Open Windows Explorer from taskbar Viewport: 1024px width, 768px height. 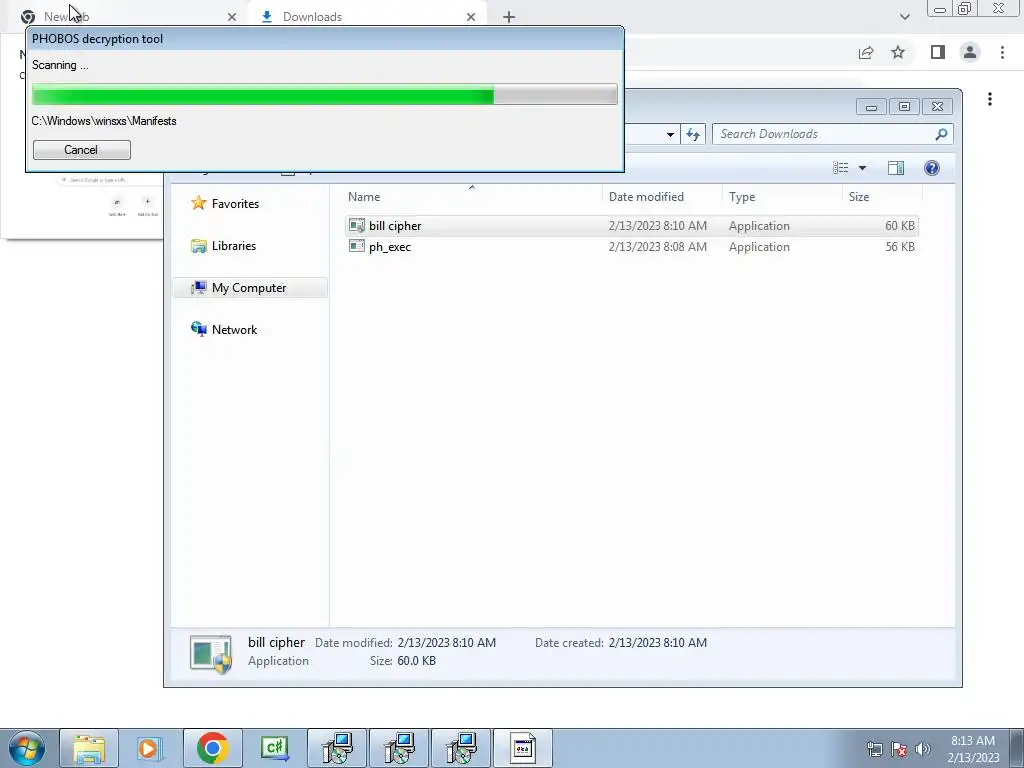(89, 748)
